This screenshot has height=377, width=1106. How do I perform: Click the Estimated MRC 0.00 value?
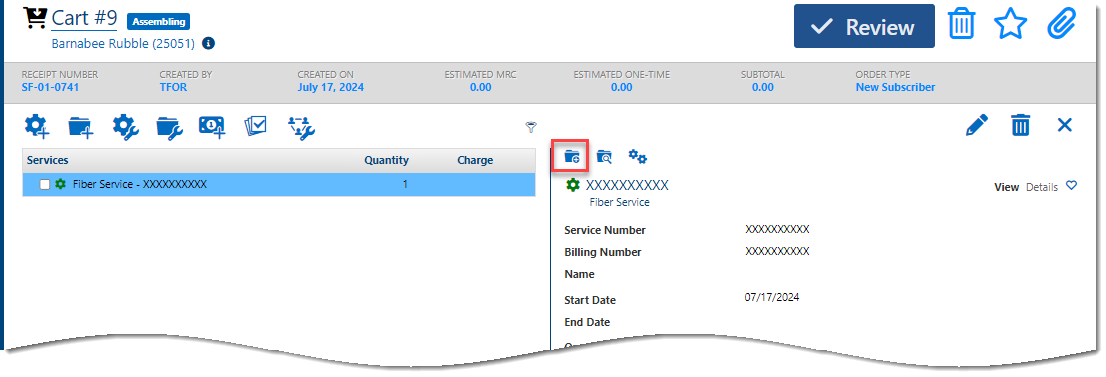(480, 88)
